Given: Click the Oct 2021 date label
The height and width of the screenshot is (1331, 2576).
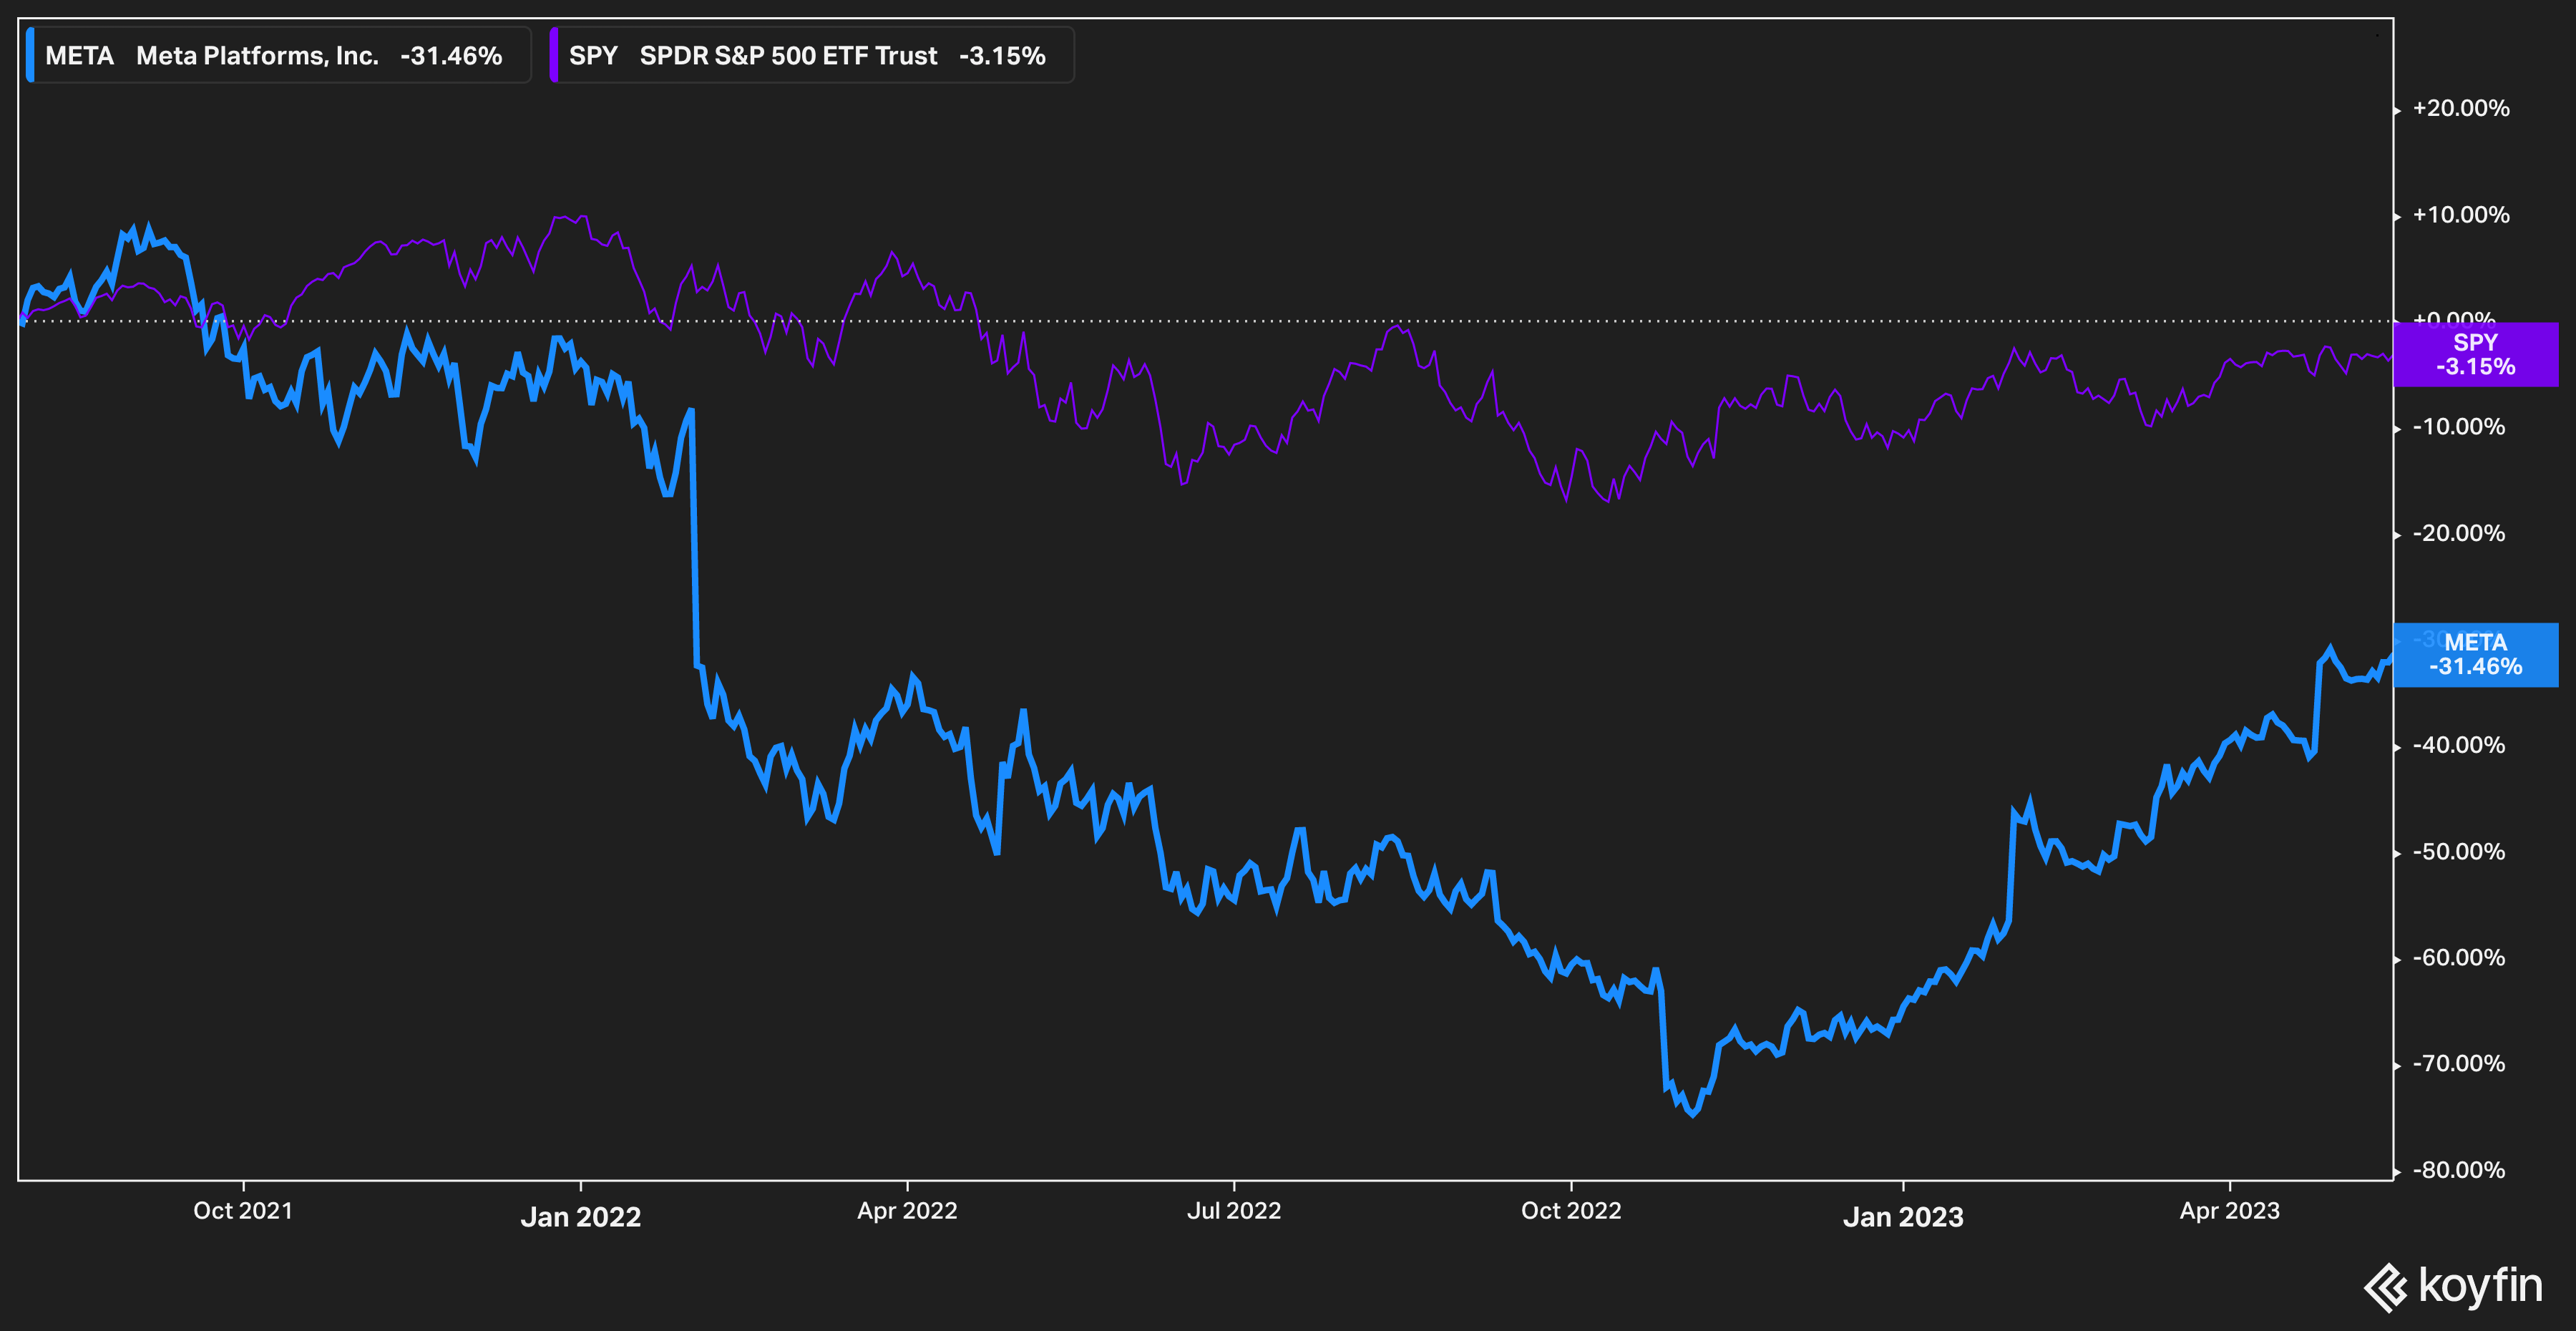Looking at the screenshot, I should tap(243, 1211).
